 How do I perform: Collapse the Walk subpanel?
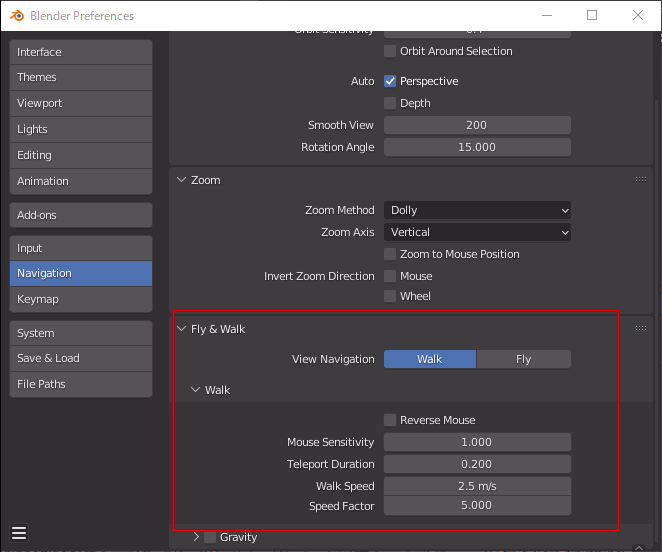[x=195, y=389]
